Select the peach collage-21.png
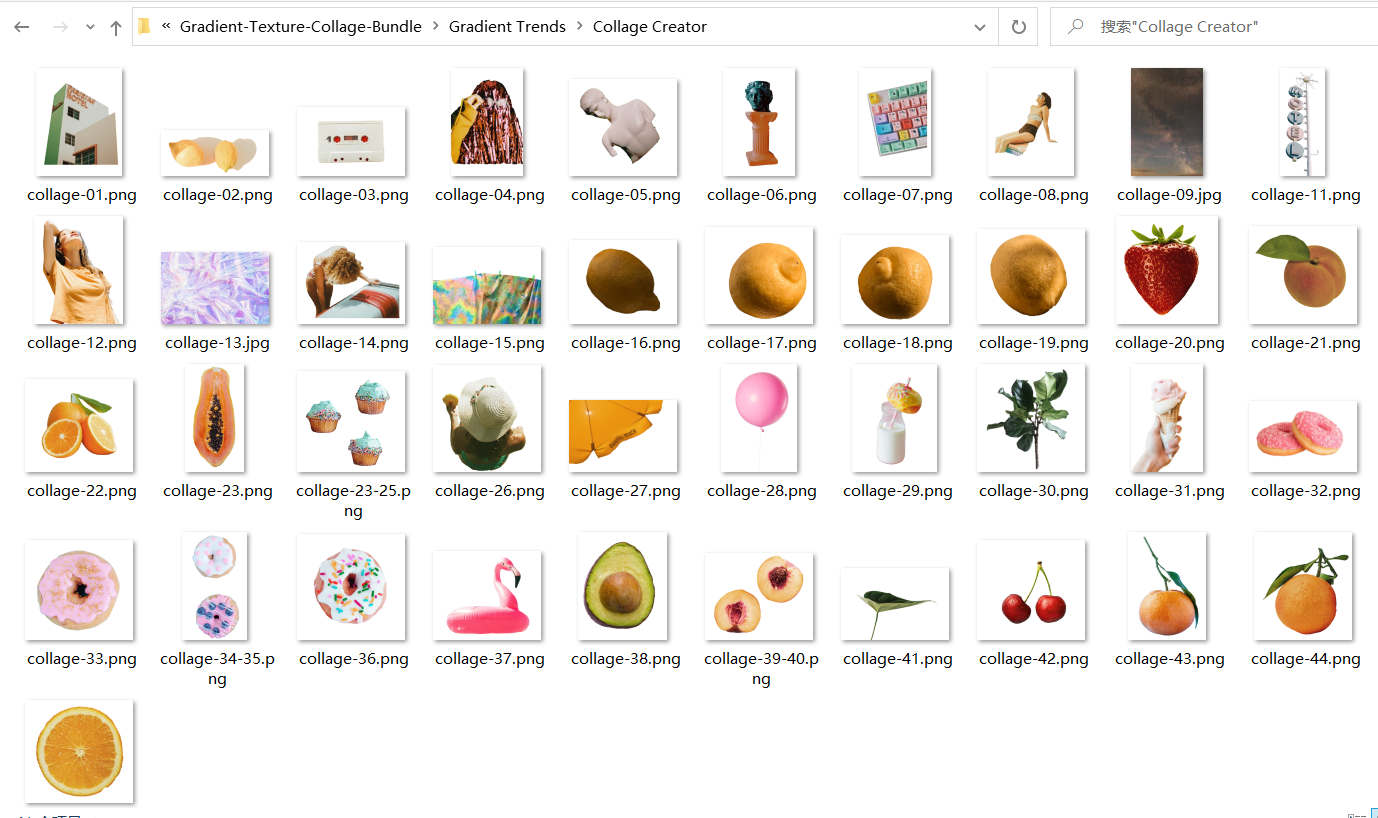The height and width of the screenshot is (818, 1378). point(1303,275)
